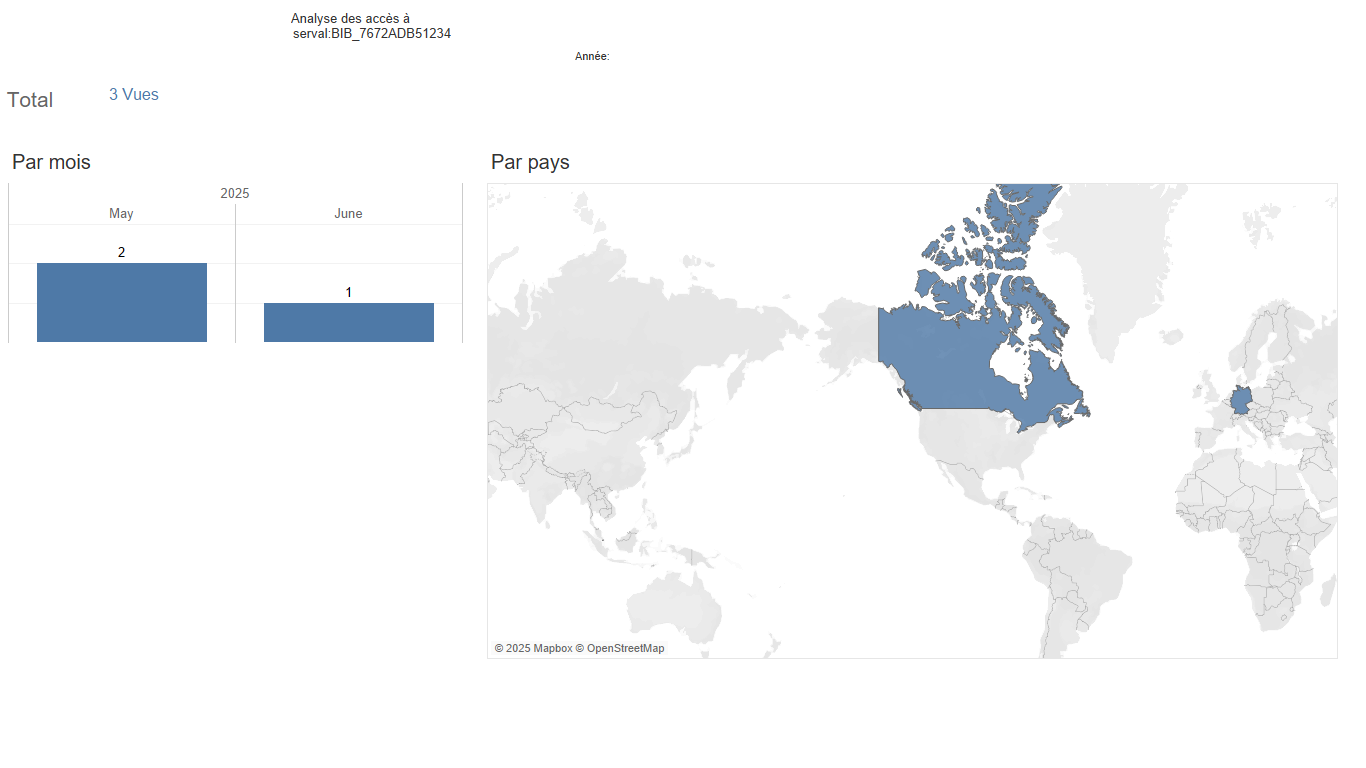Click the May bar with value 2
The width and height of the screenshot is (1366, 768).
coord(122,302)
